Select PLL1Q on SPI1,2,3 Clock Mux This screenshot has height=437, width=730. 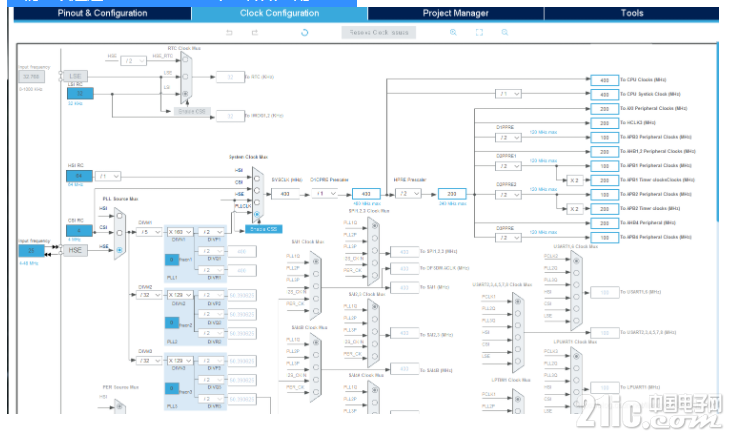(375, 226)
